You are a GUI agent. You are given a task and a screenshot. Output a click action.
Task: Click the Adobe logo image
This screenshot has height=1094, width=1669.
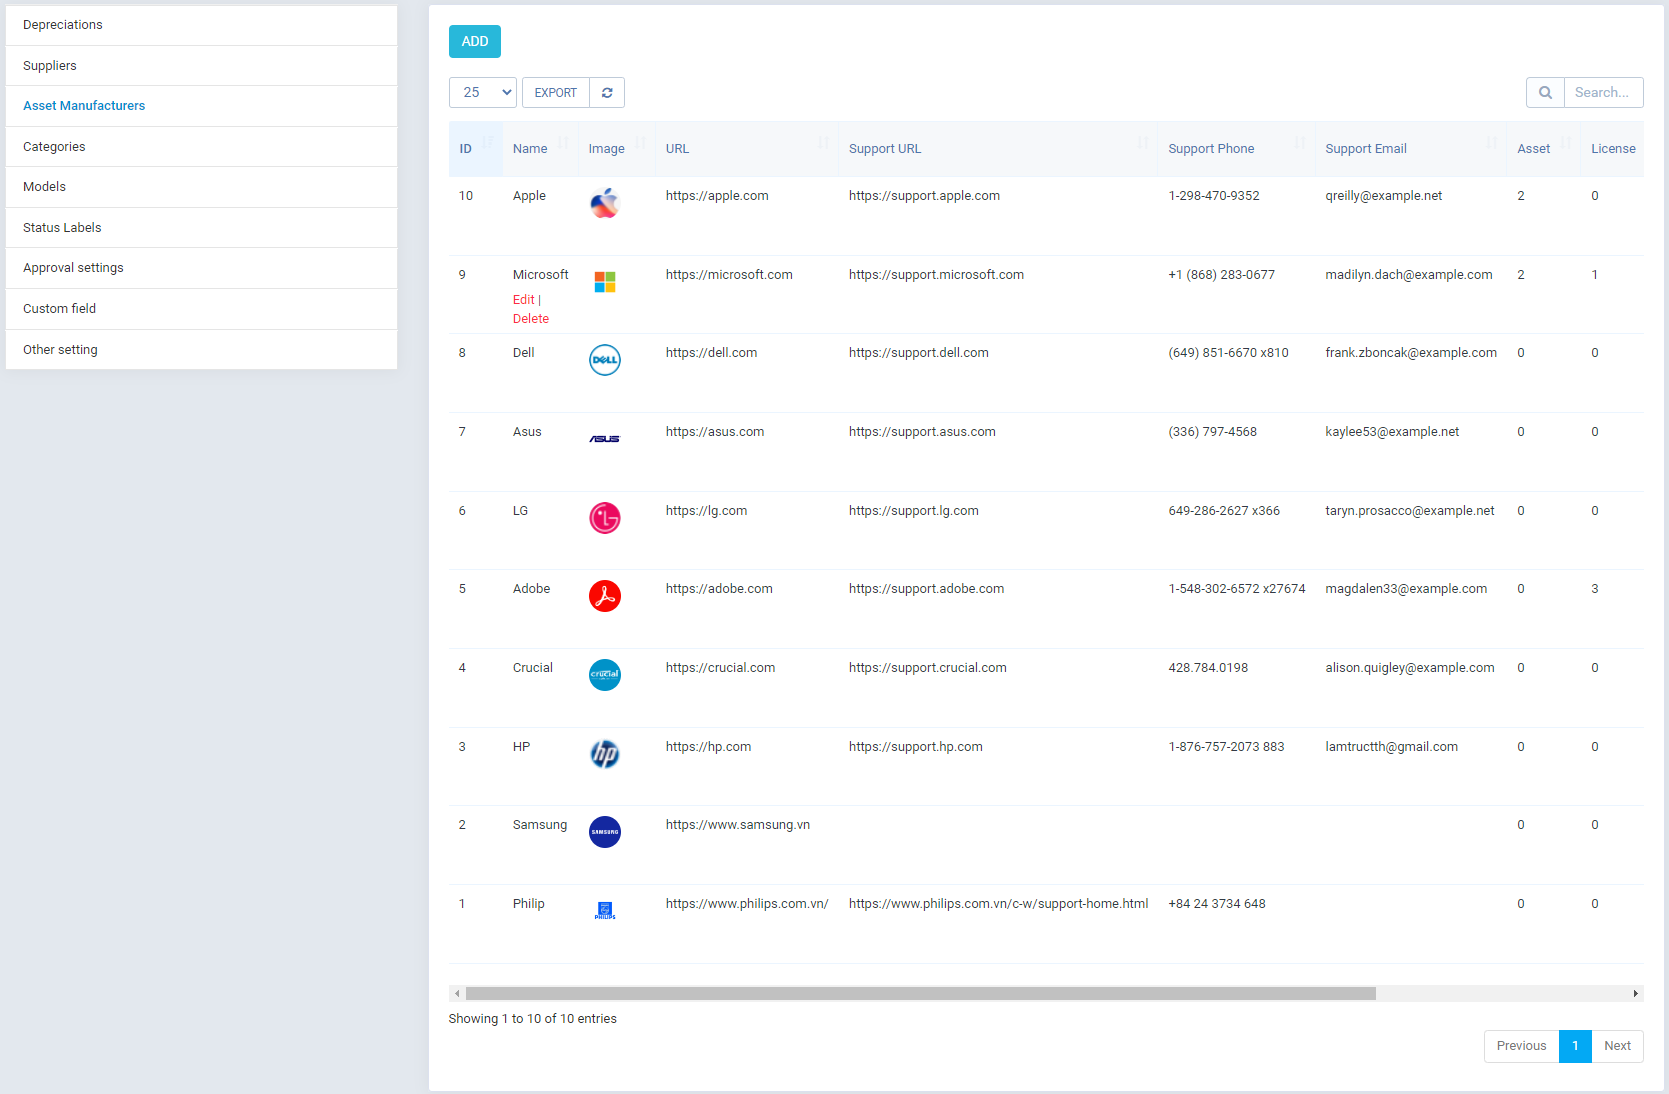(605, 596)
